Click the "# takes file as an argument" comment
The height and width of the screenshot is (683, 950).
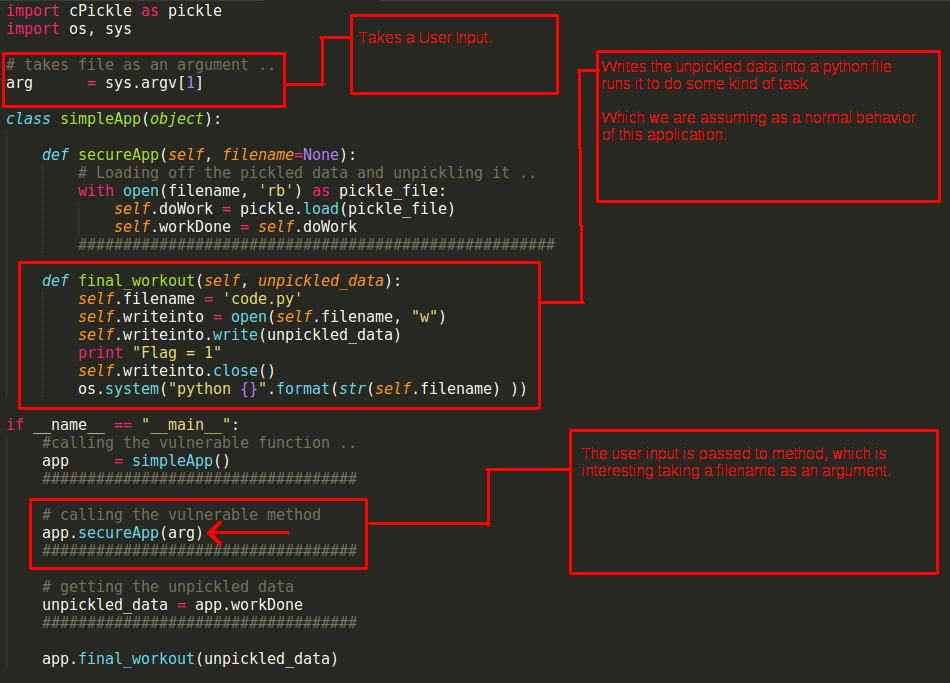point(140,65)
